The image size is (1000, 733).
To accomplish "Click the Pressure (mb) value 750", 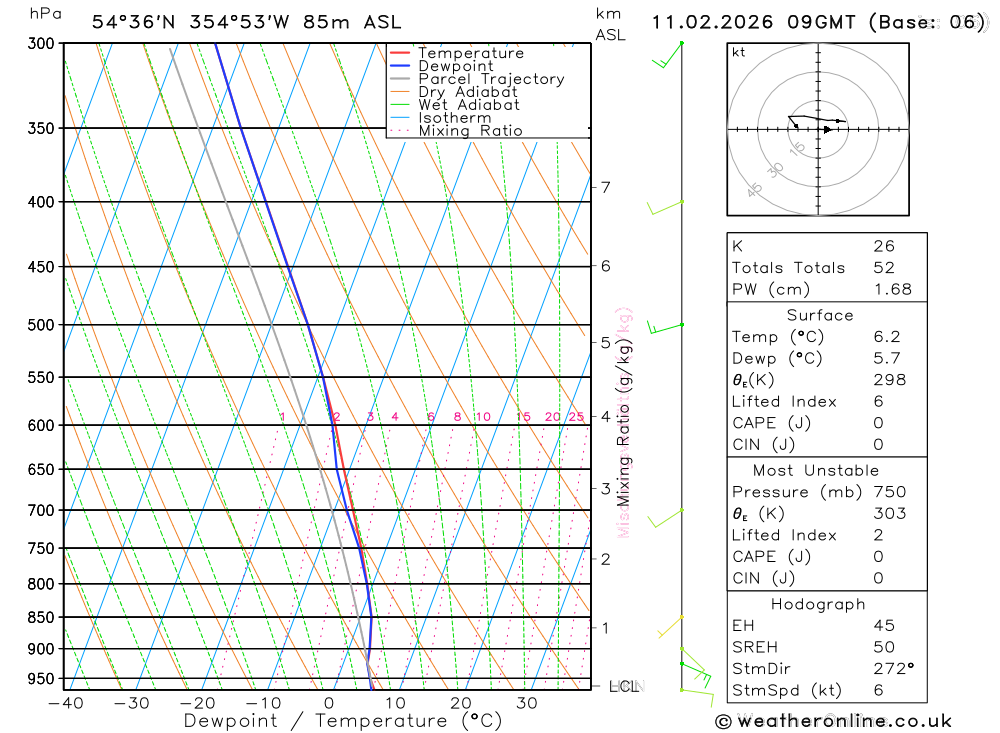I will pyautogui.click(x=889, y=492).
